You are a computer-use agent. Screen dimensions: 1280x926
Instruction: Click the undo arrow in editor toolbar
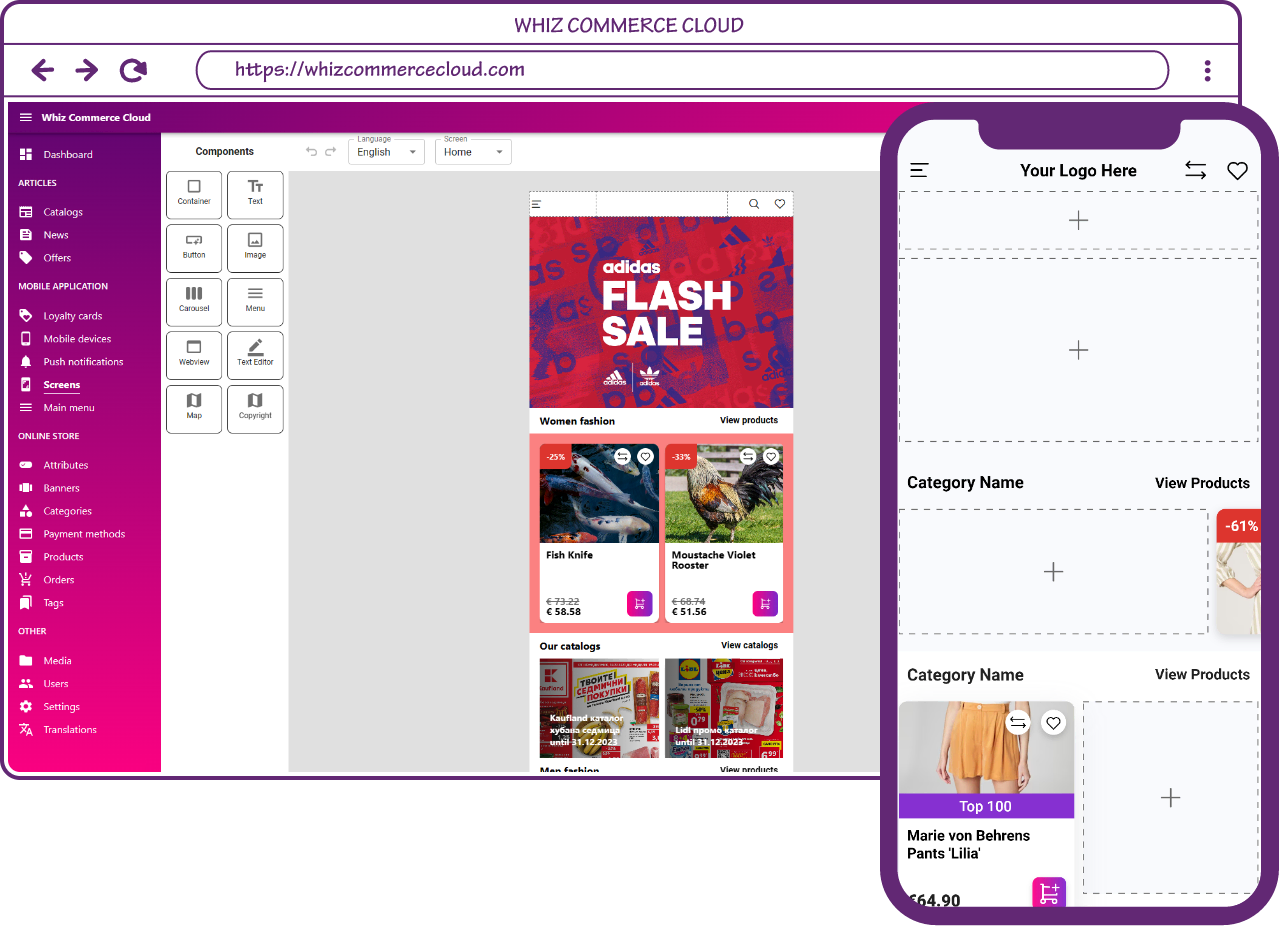pos(311,152)
